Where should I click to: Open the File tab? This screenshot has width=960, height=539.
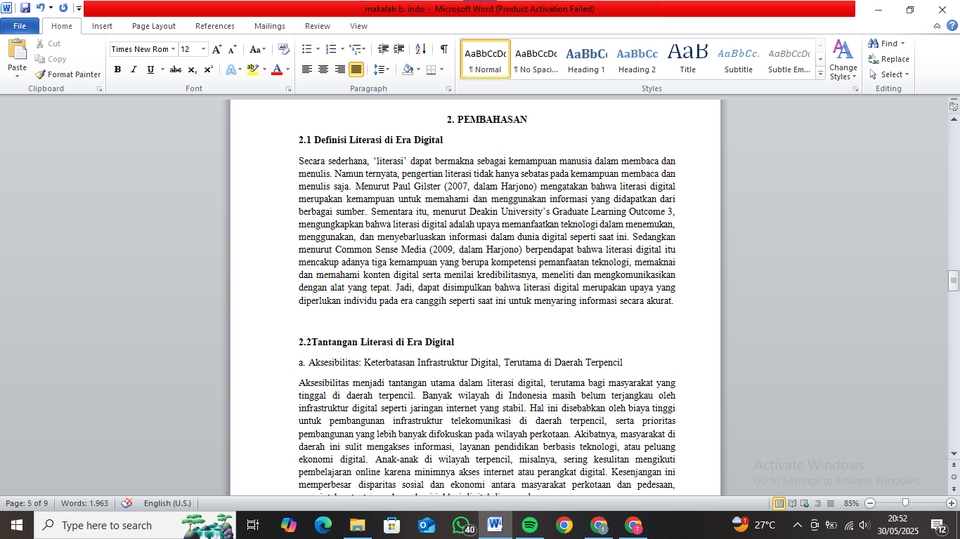pos(20,26)
